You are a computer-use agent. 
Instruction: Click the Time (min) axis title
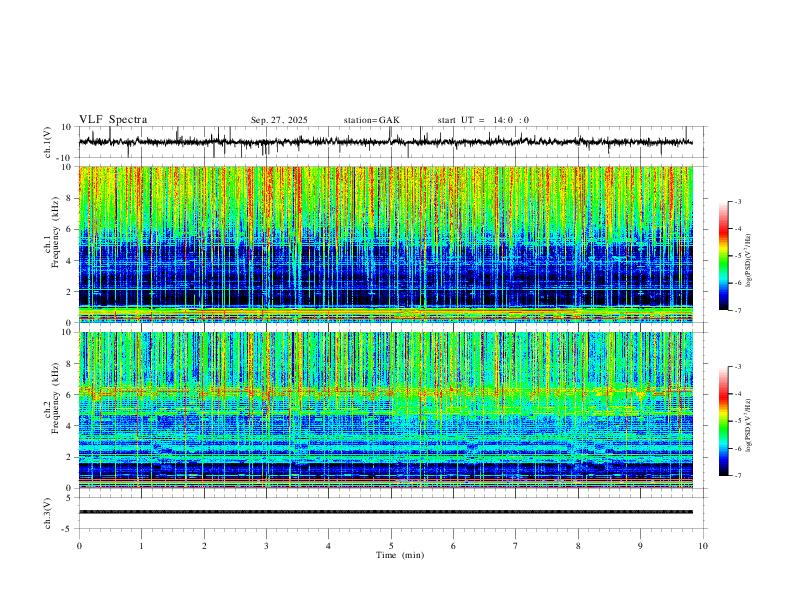click(400, 555)
